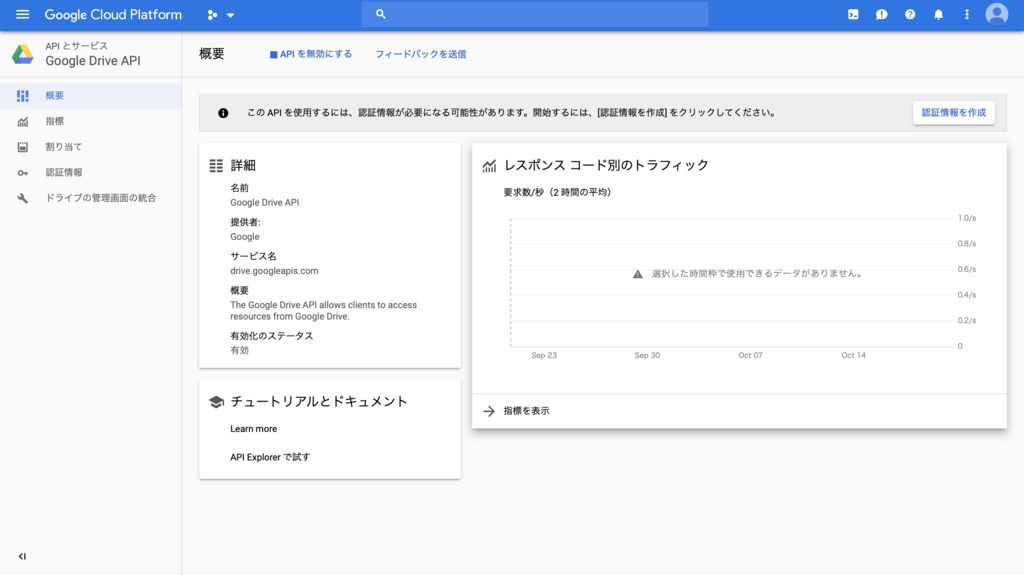Click 認証情報を作成 button
The height and width of the screenshot is (575, 1024).
[953, 112]
